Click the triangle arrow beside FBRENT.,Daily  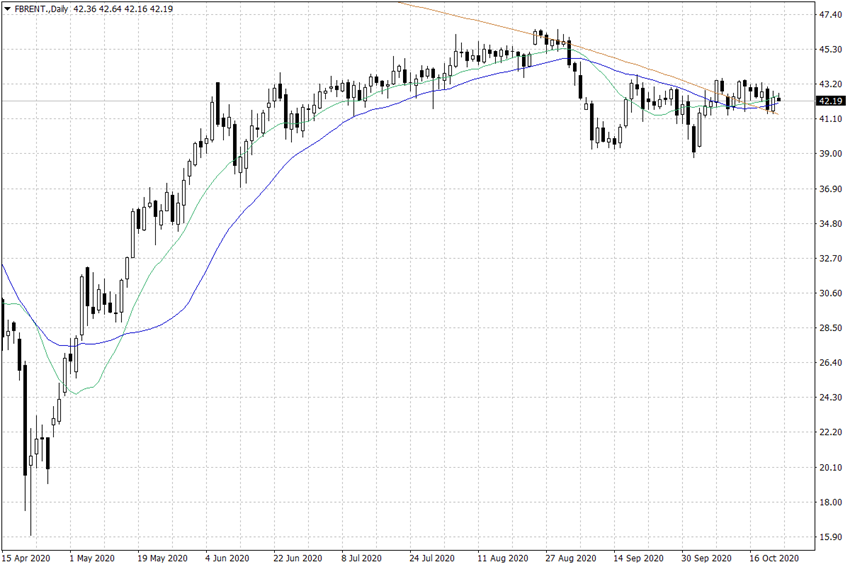pyautogui.click(x=7, y=9)
